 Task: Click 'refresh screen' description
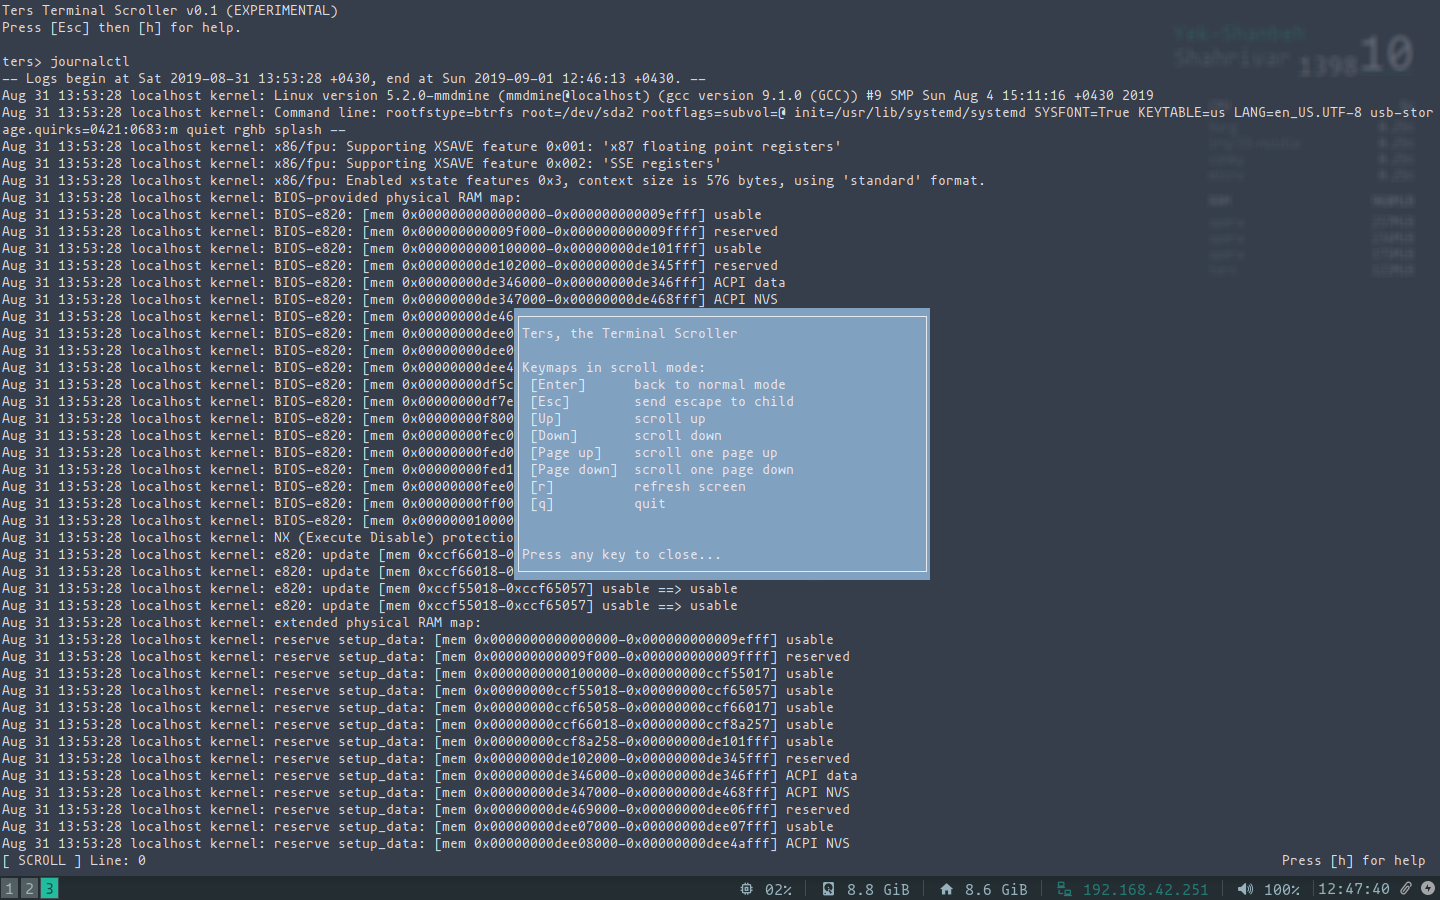coord(690,486)
